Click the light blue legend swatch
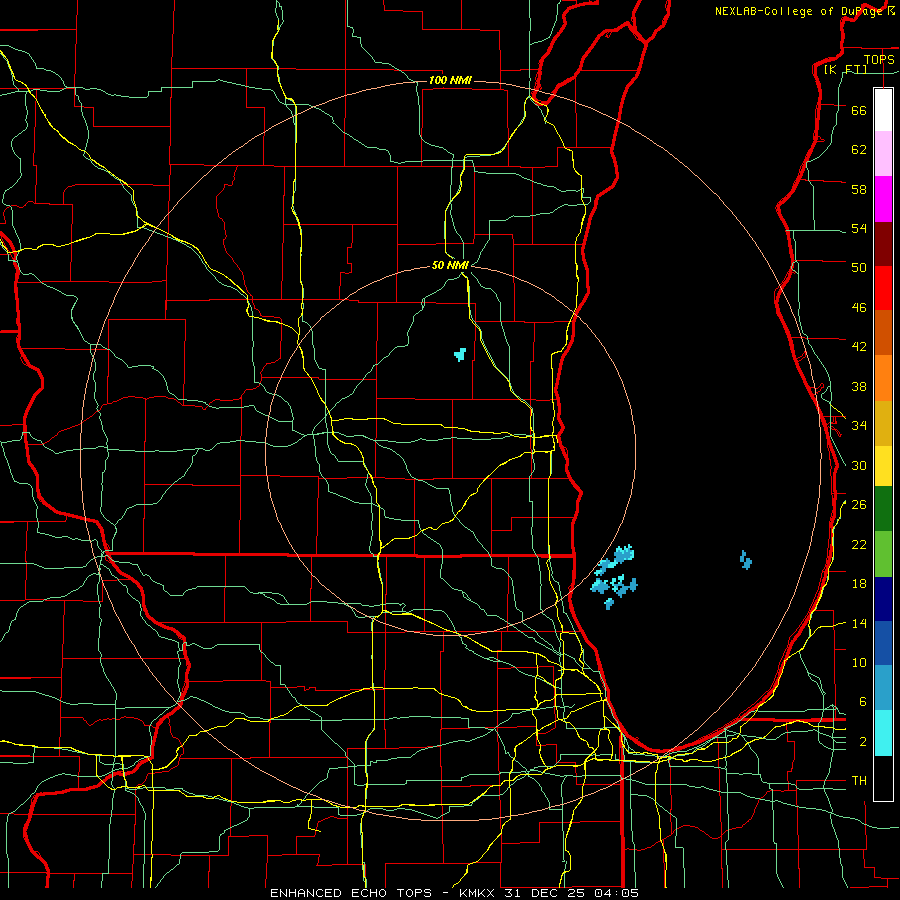 tap(883, 688)
